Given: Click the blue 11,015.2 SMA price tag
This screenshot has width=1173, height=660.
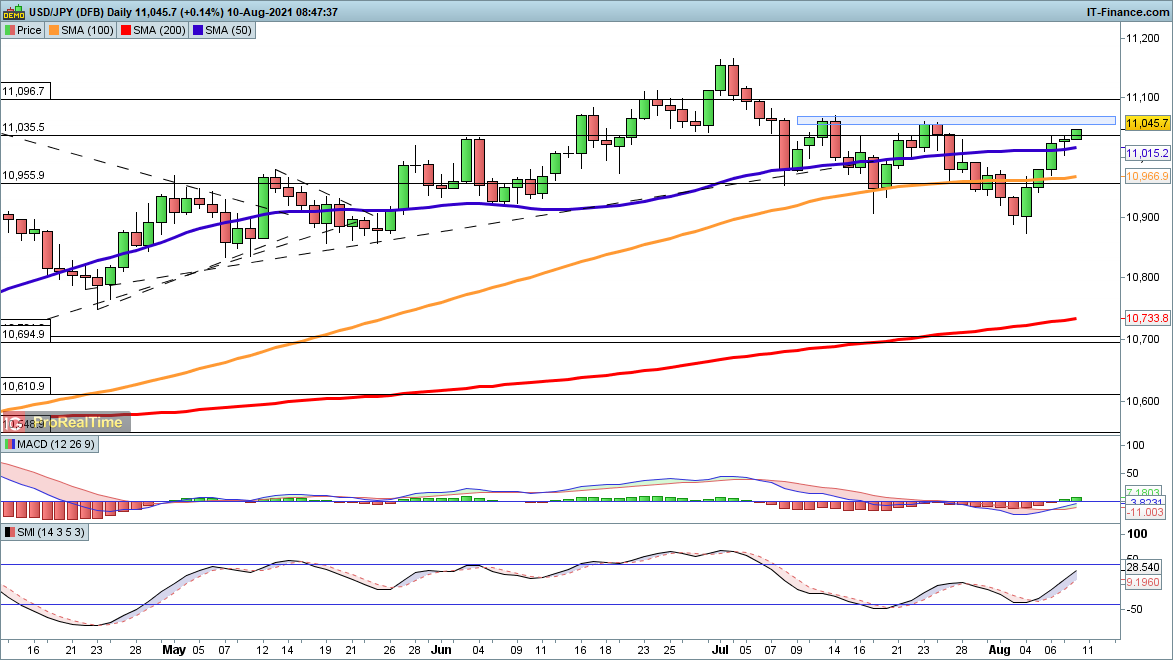Looking at the screenshot, I should pyautogui.click(x=1147, y=153).
